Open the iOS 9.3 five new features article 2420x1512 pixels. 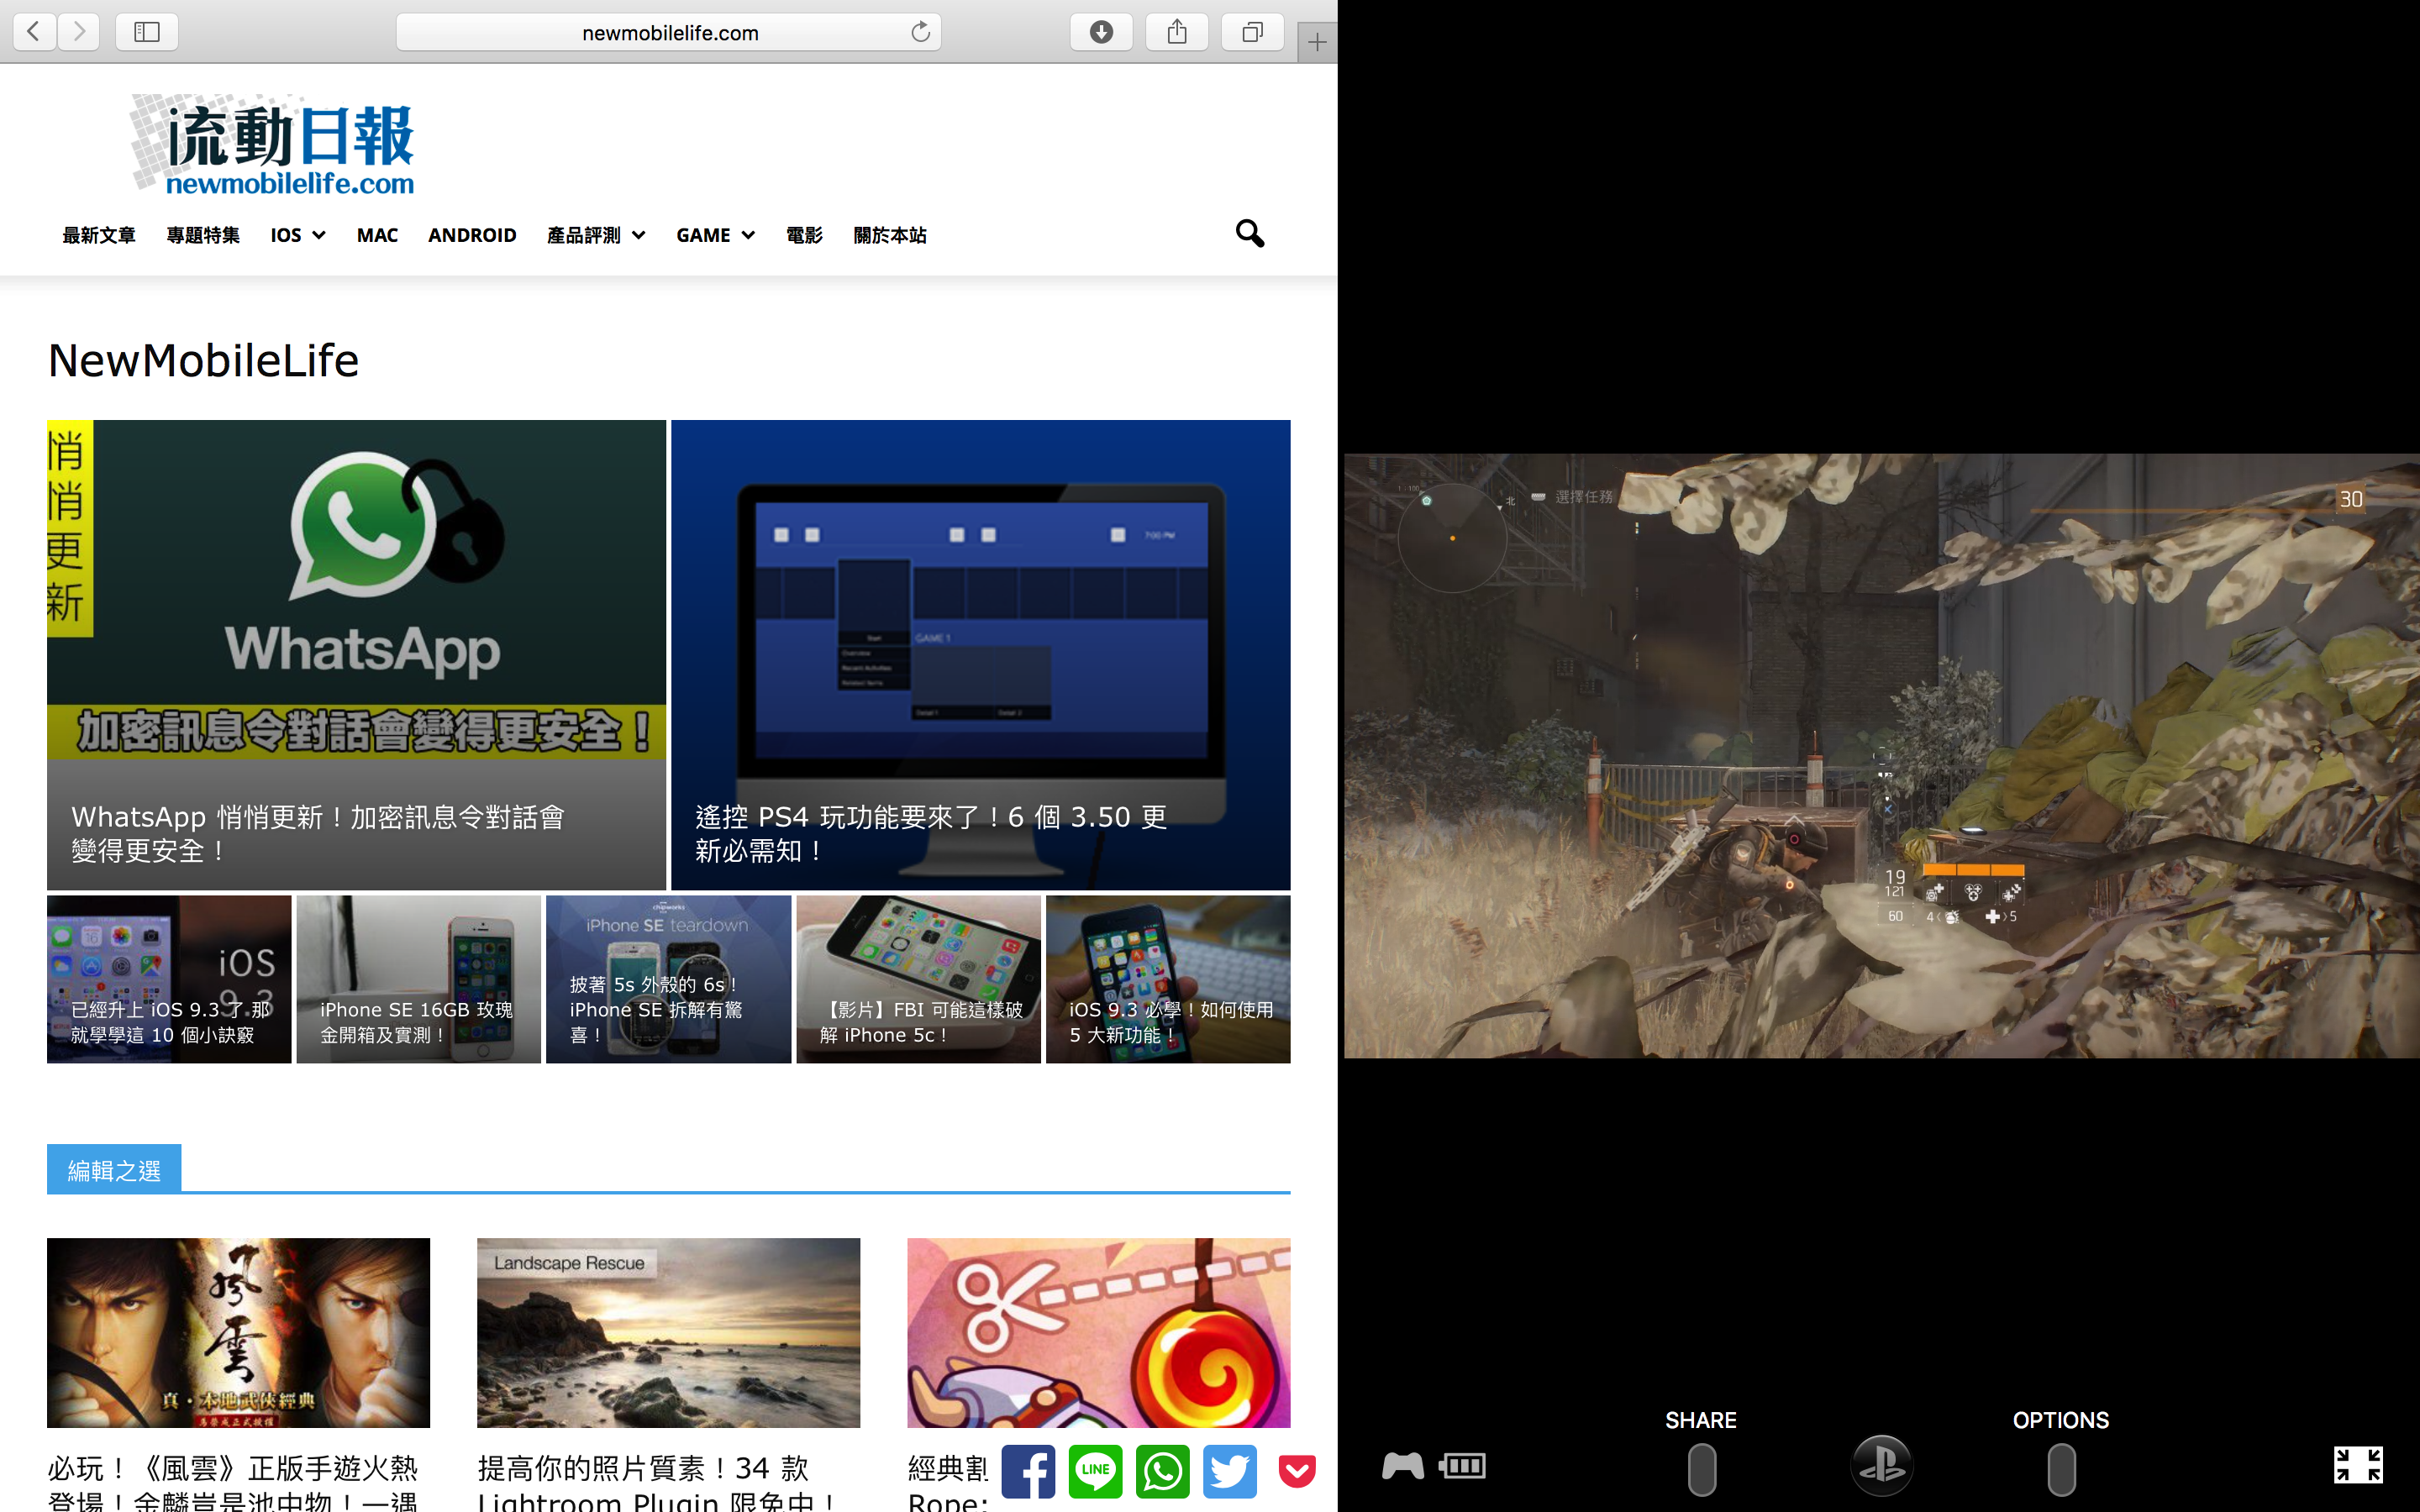point(1168,979)
